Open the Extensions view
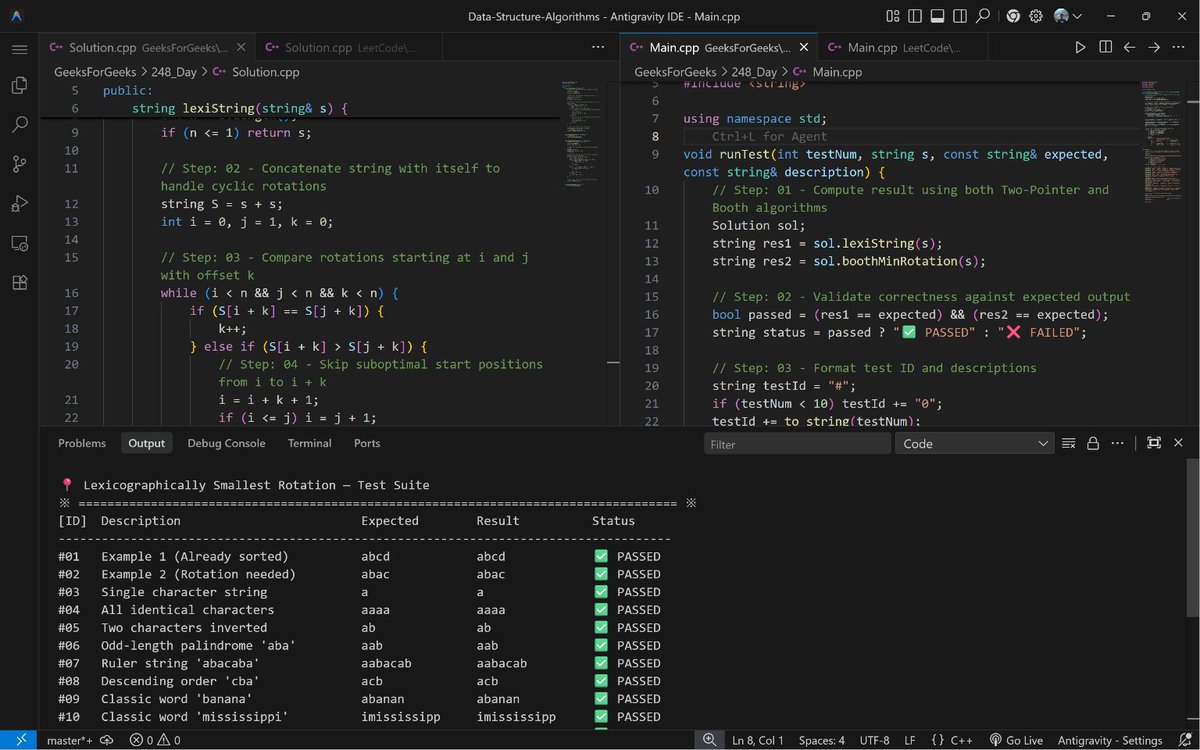 point(19,283)
